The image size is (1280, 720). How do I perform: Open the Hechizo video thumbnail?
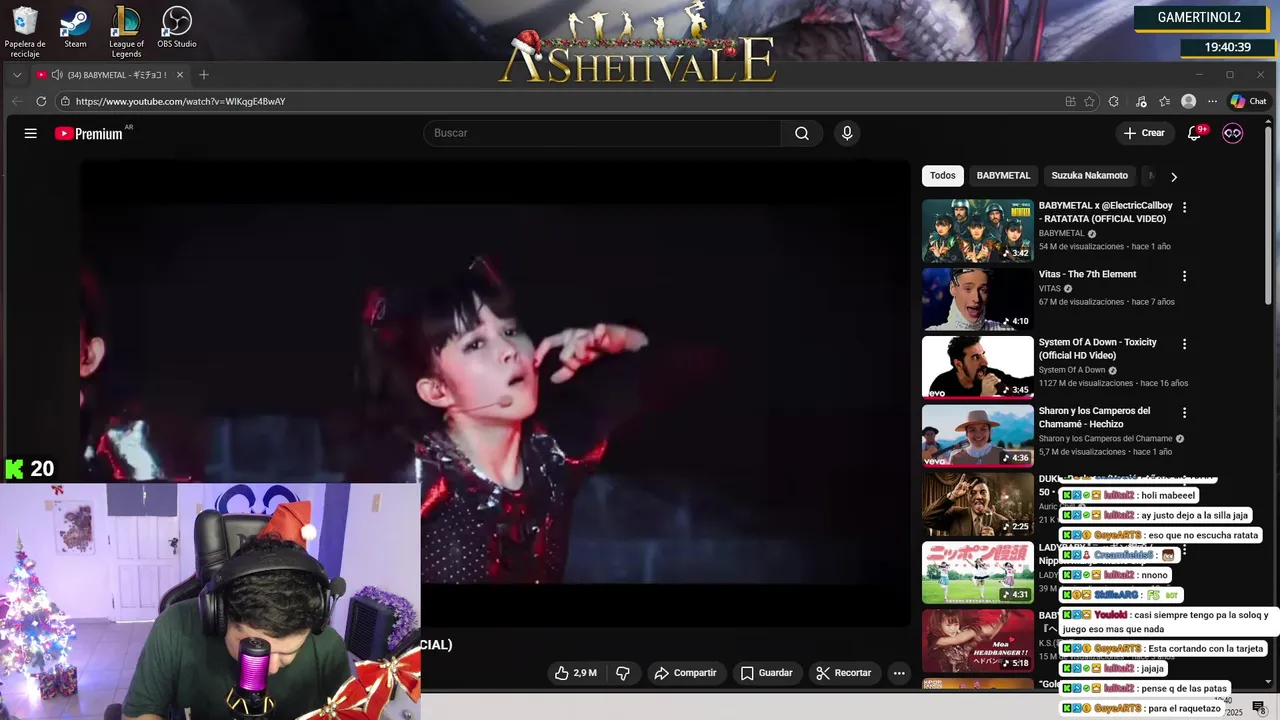978,436
